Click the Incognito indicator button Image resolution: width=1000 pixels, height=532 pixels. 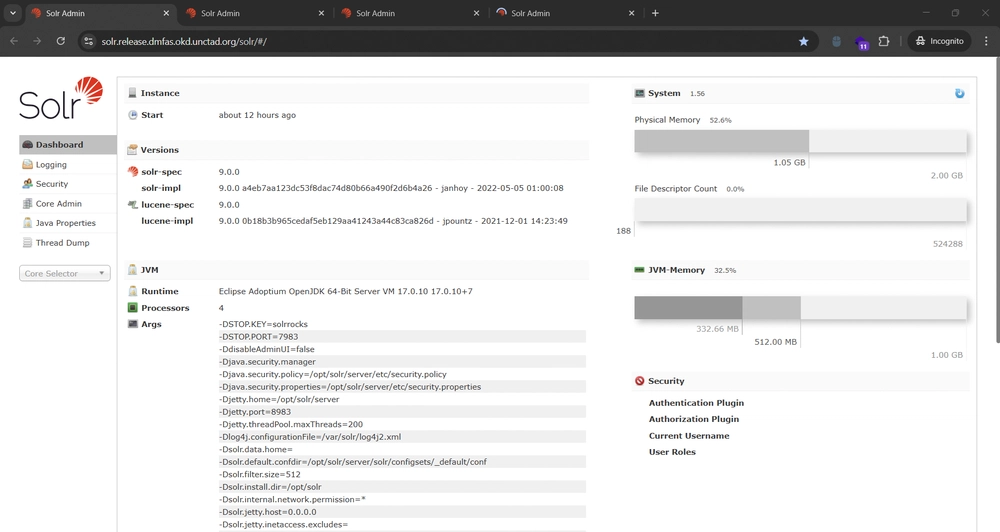[x=939, y=41]
